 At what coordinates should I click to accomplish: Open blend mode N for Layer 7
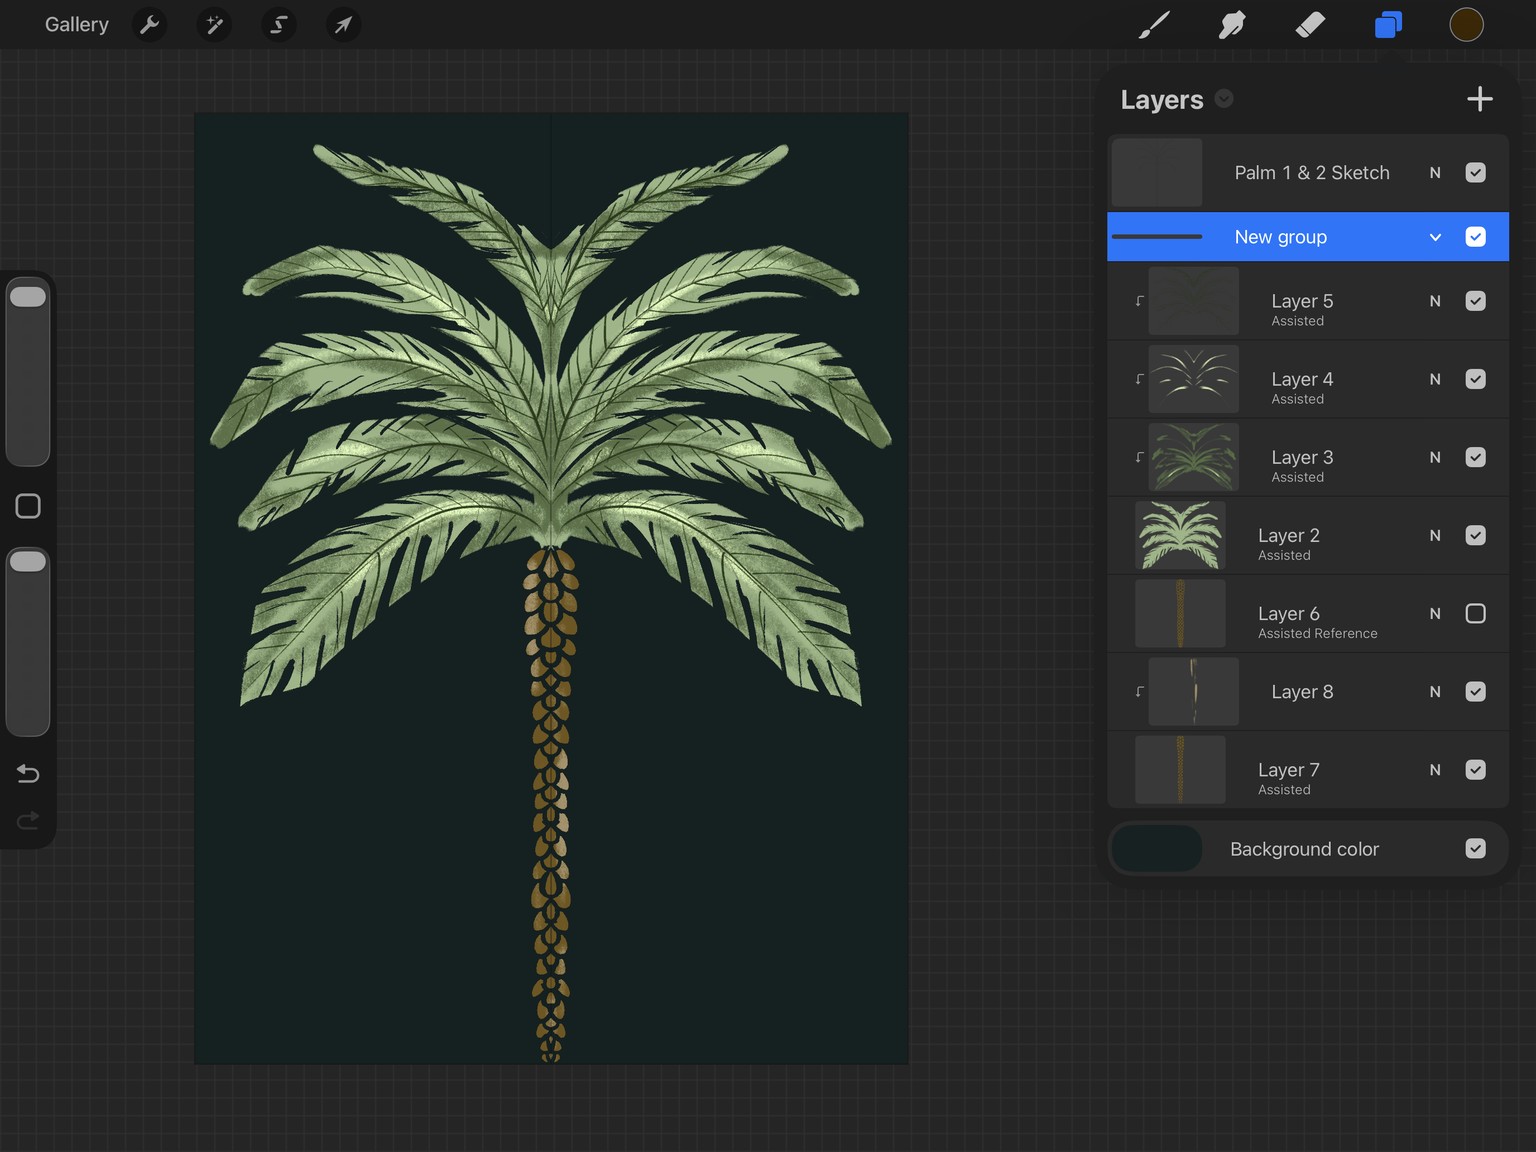pos(1435,769)
